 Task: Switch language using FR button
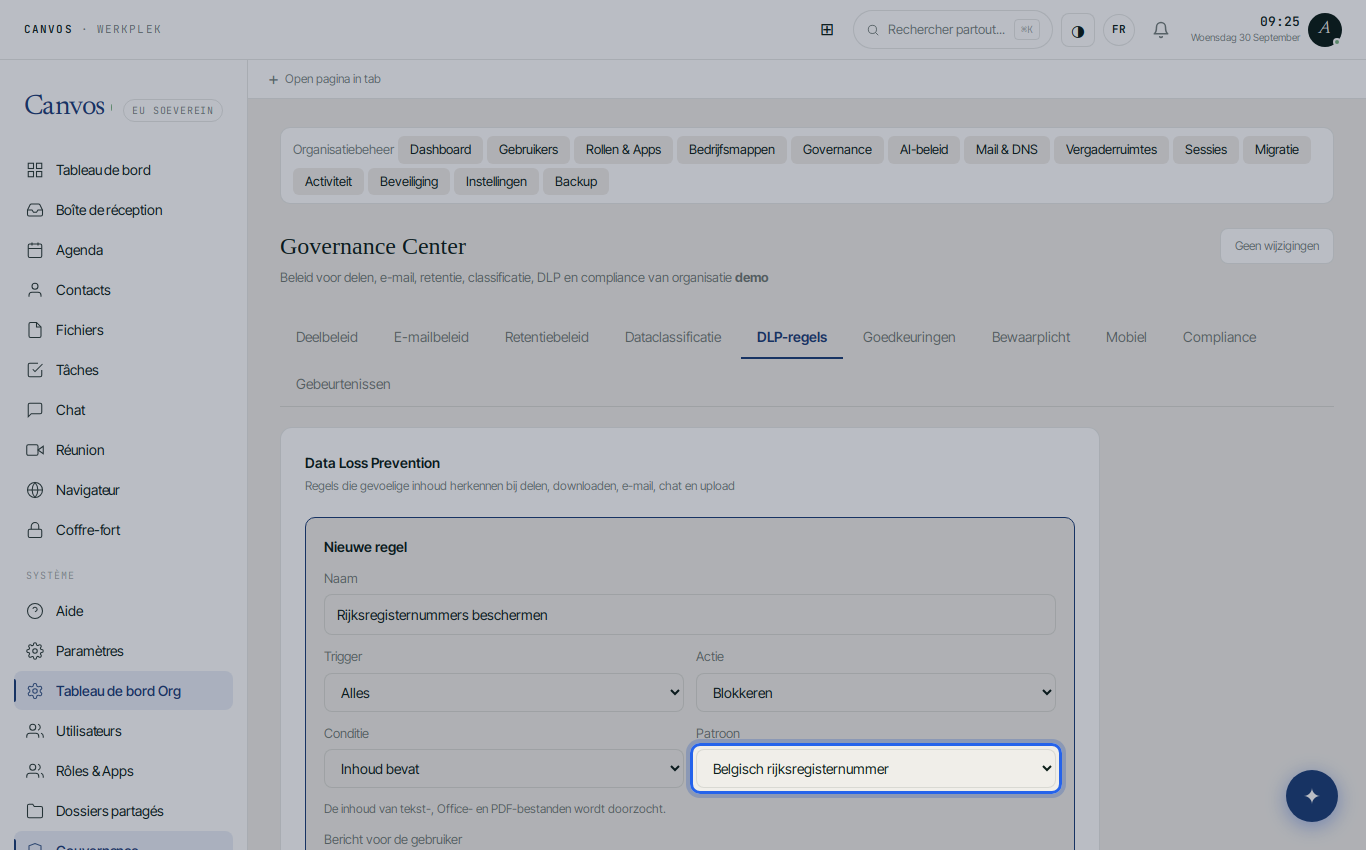[1119, 30]
